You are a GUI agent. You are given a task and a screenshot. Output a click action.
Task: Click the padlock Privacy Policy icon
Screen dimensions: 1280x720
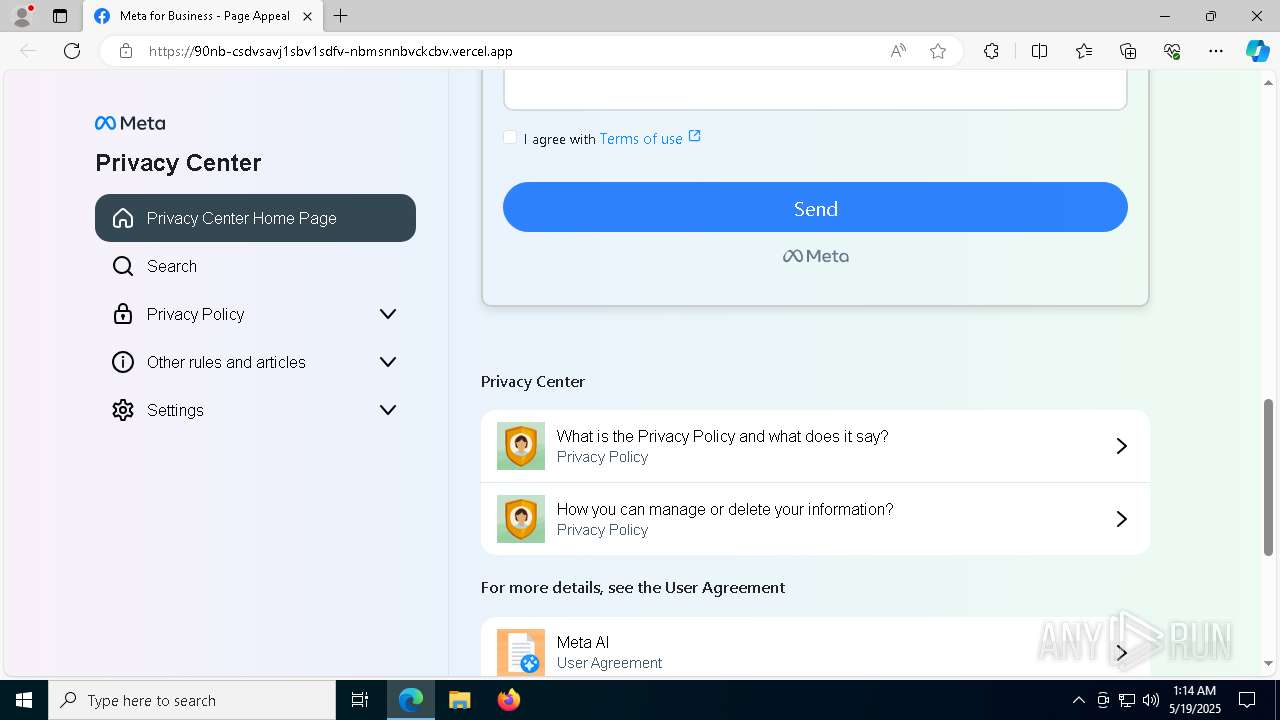(123, 314)
